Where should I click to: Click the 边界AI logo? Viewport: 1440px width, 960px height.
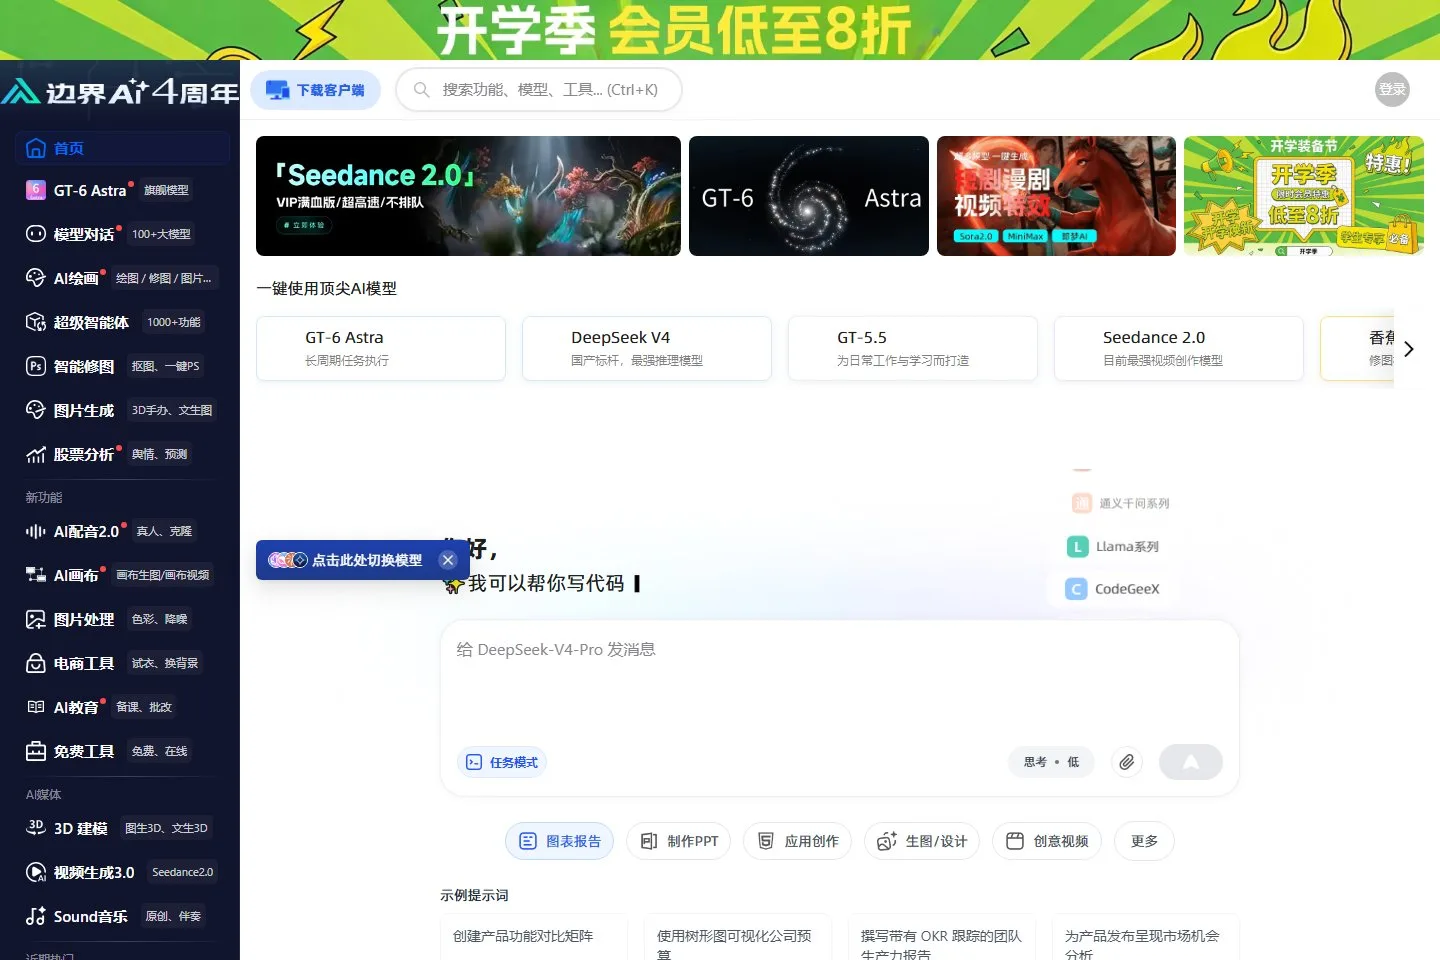(120, 92)
